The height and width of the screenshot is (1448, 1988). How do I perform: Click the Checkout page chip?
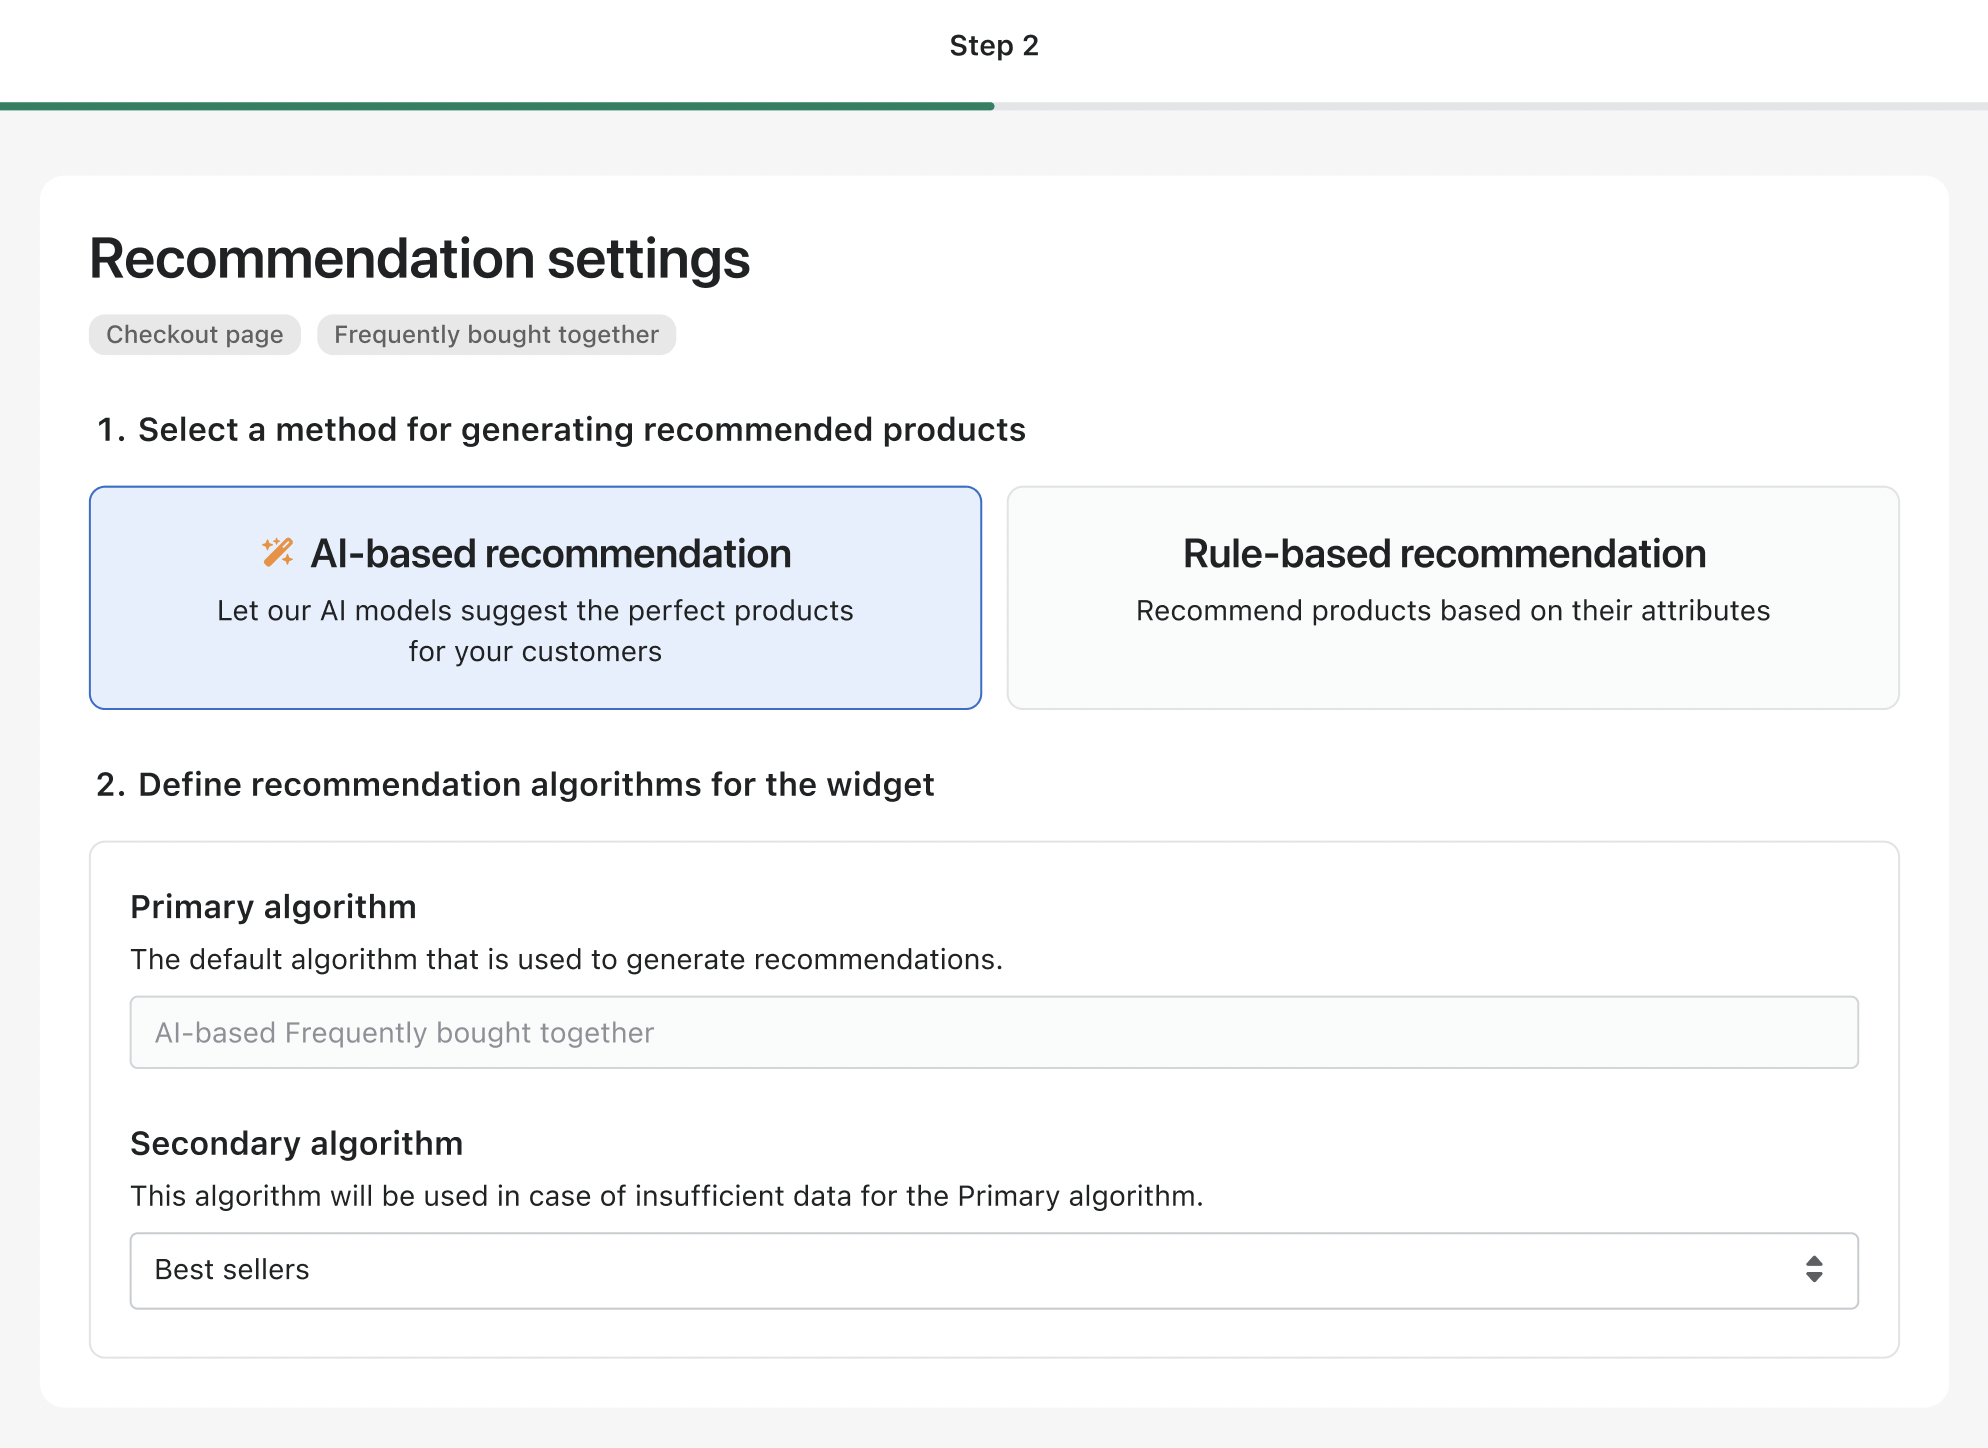(x=194, y=334)
